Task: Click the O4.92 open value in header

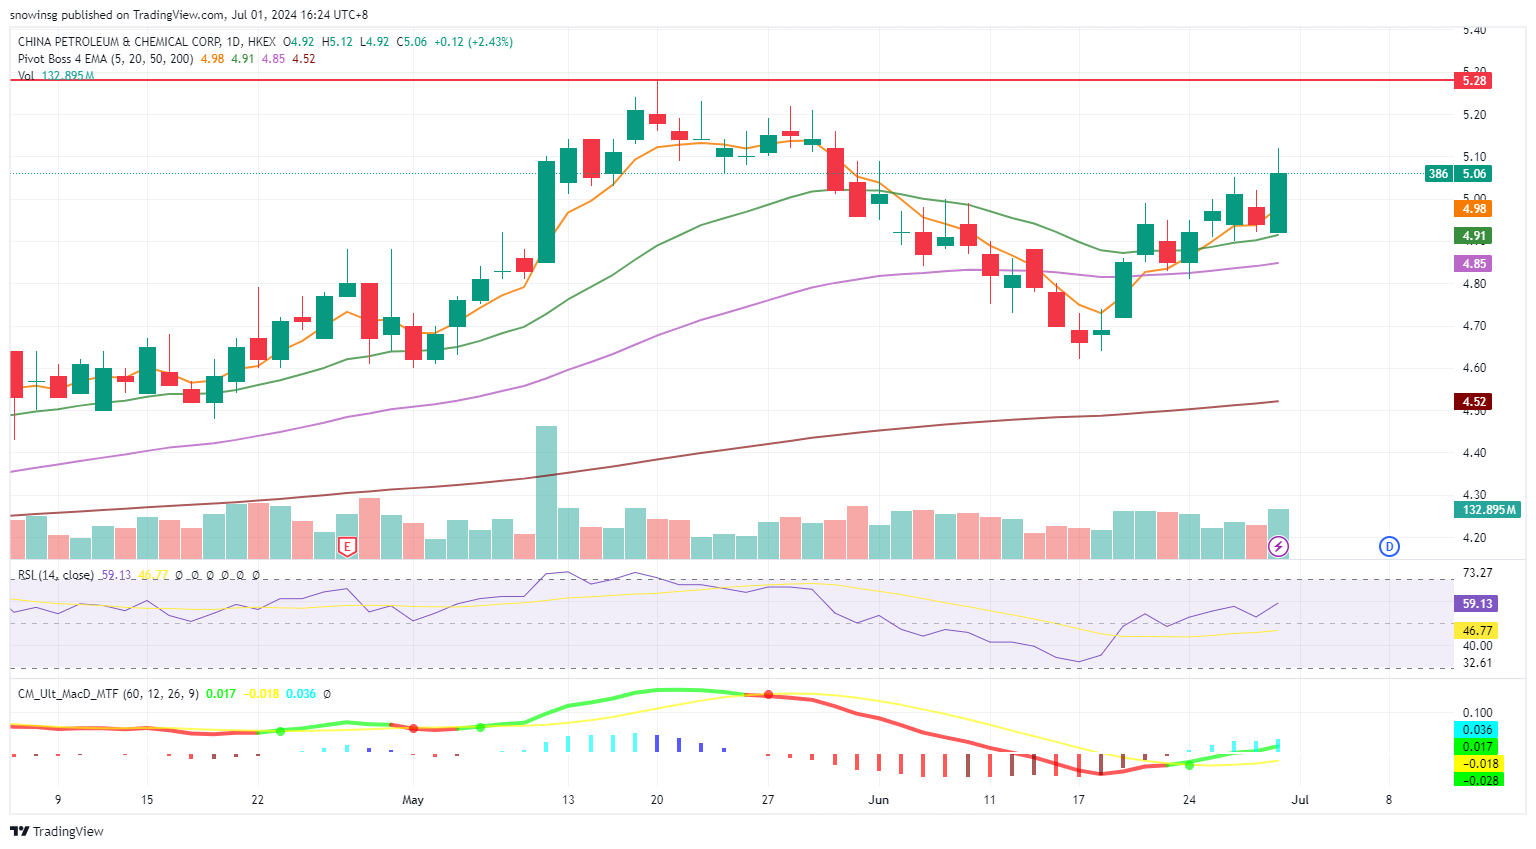Action: 299,42
